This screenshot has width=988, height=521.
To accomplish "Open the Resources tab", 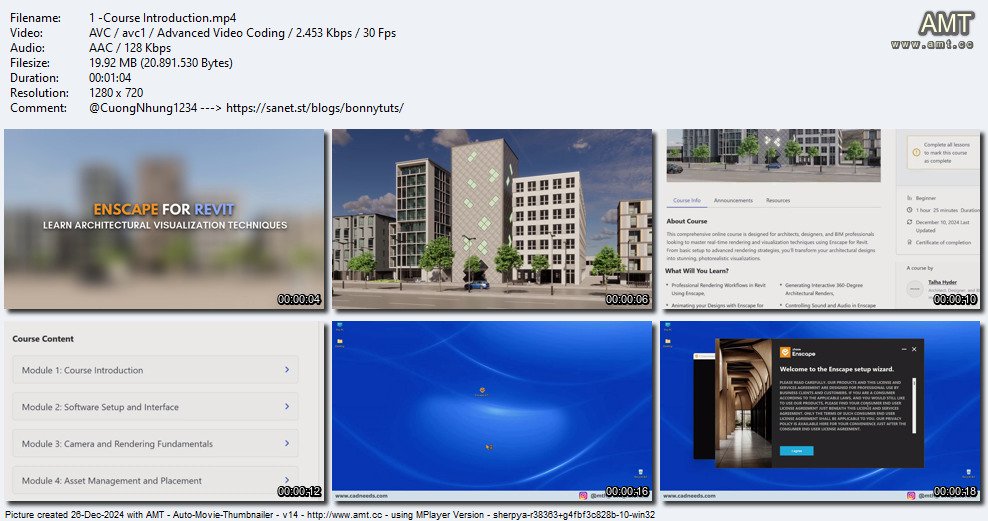I will (x=778, y=200).
